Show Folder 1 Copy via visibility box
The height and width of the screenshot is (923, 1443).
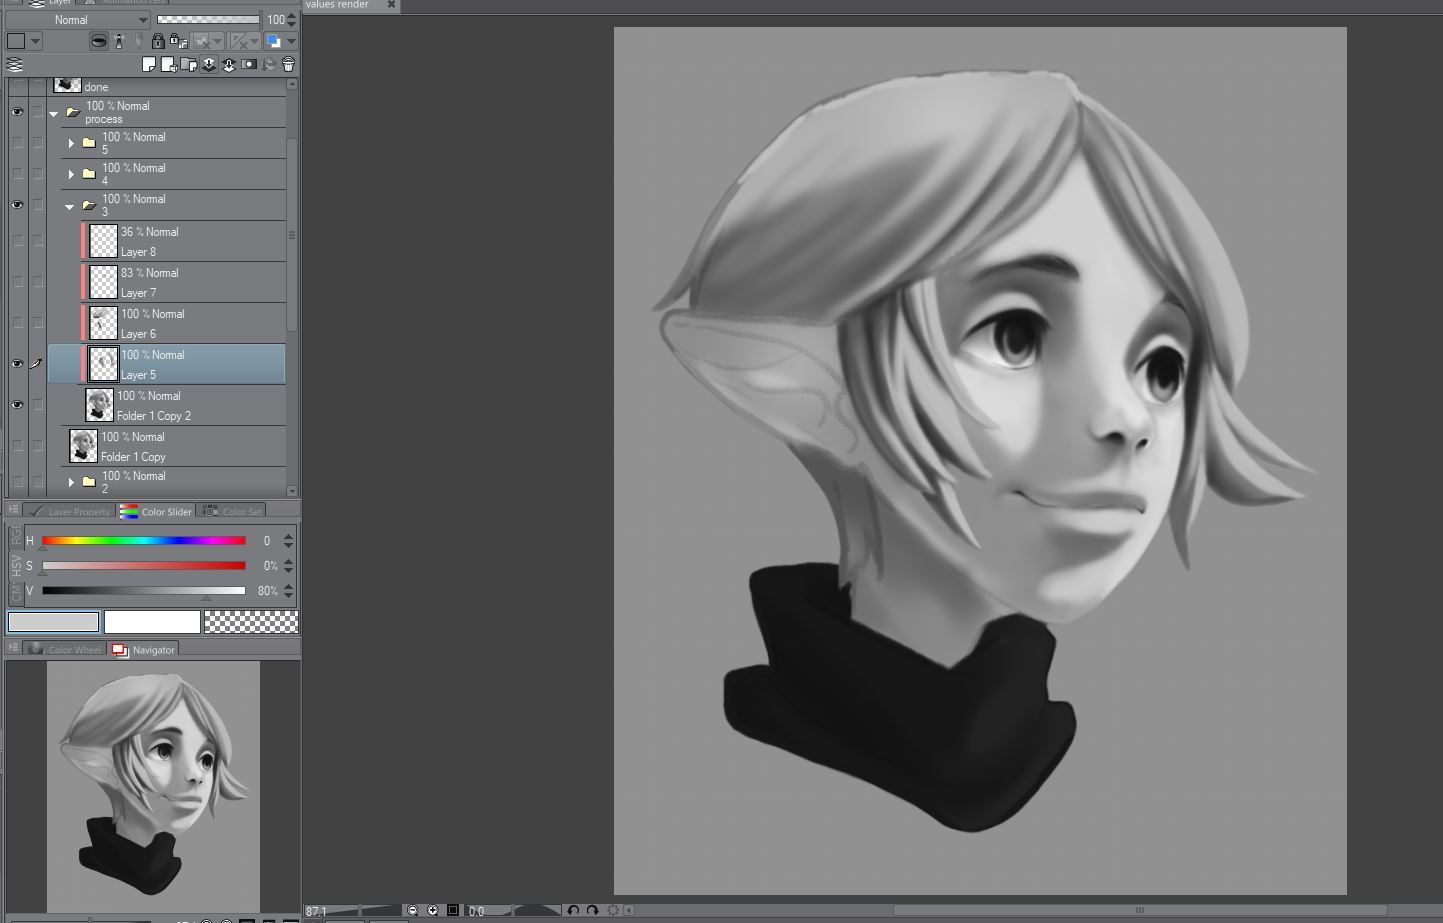click(17, 446)
